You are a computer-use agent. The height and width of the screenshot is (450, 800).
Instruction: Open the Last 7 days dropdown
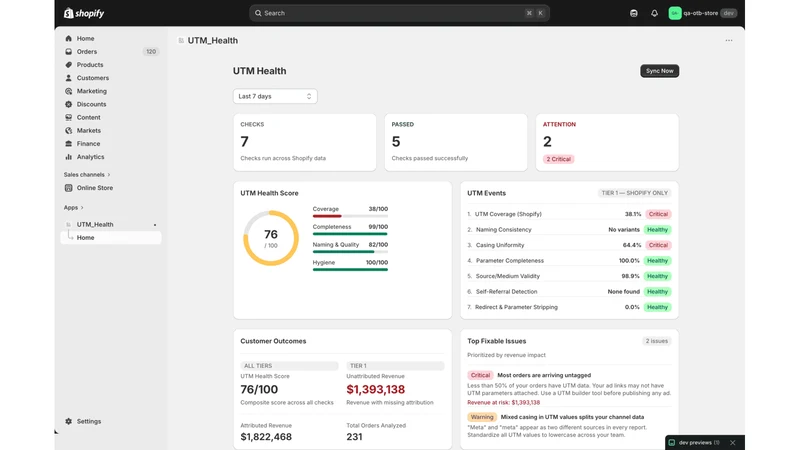275,96
